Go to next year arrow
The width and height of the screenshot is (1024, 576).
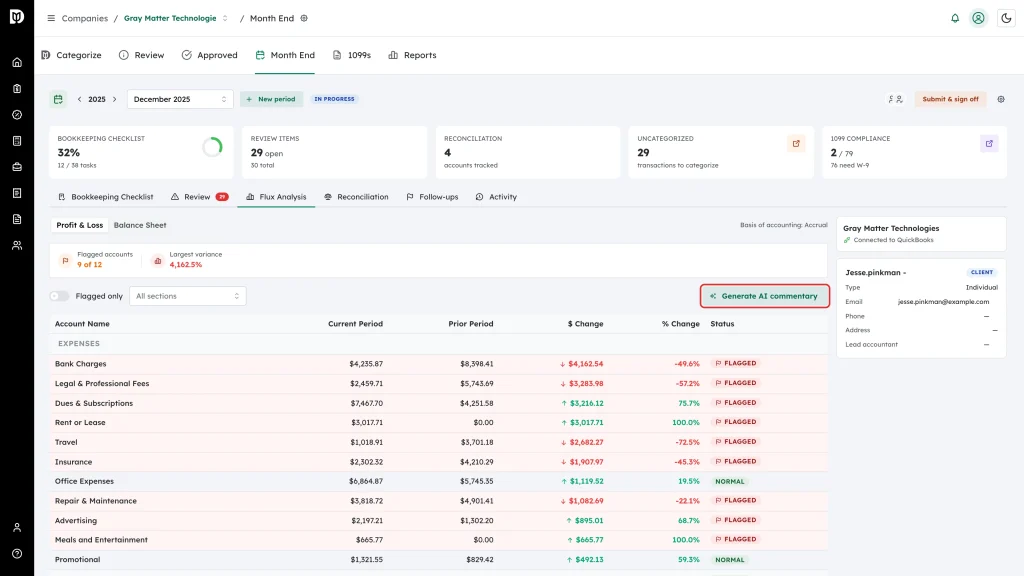(x=114, y=99)
